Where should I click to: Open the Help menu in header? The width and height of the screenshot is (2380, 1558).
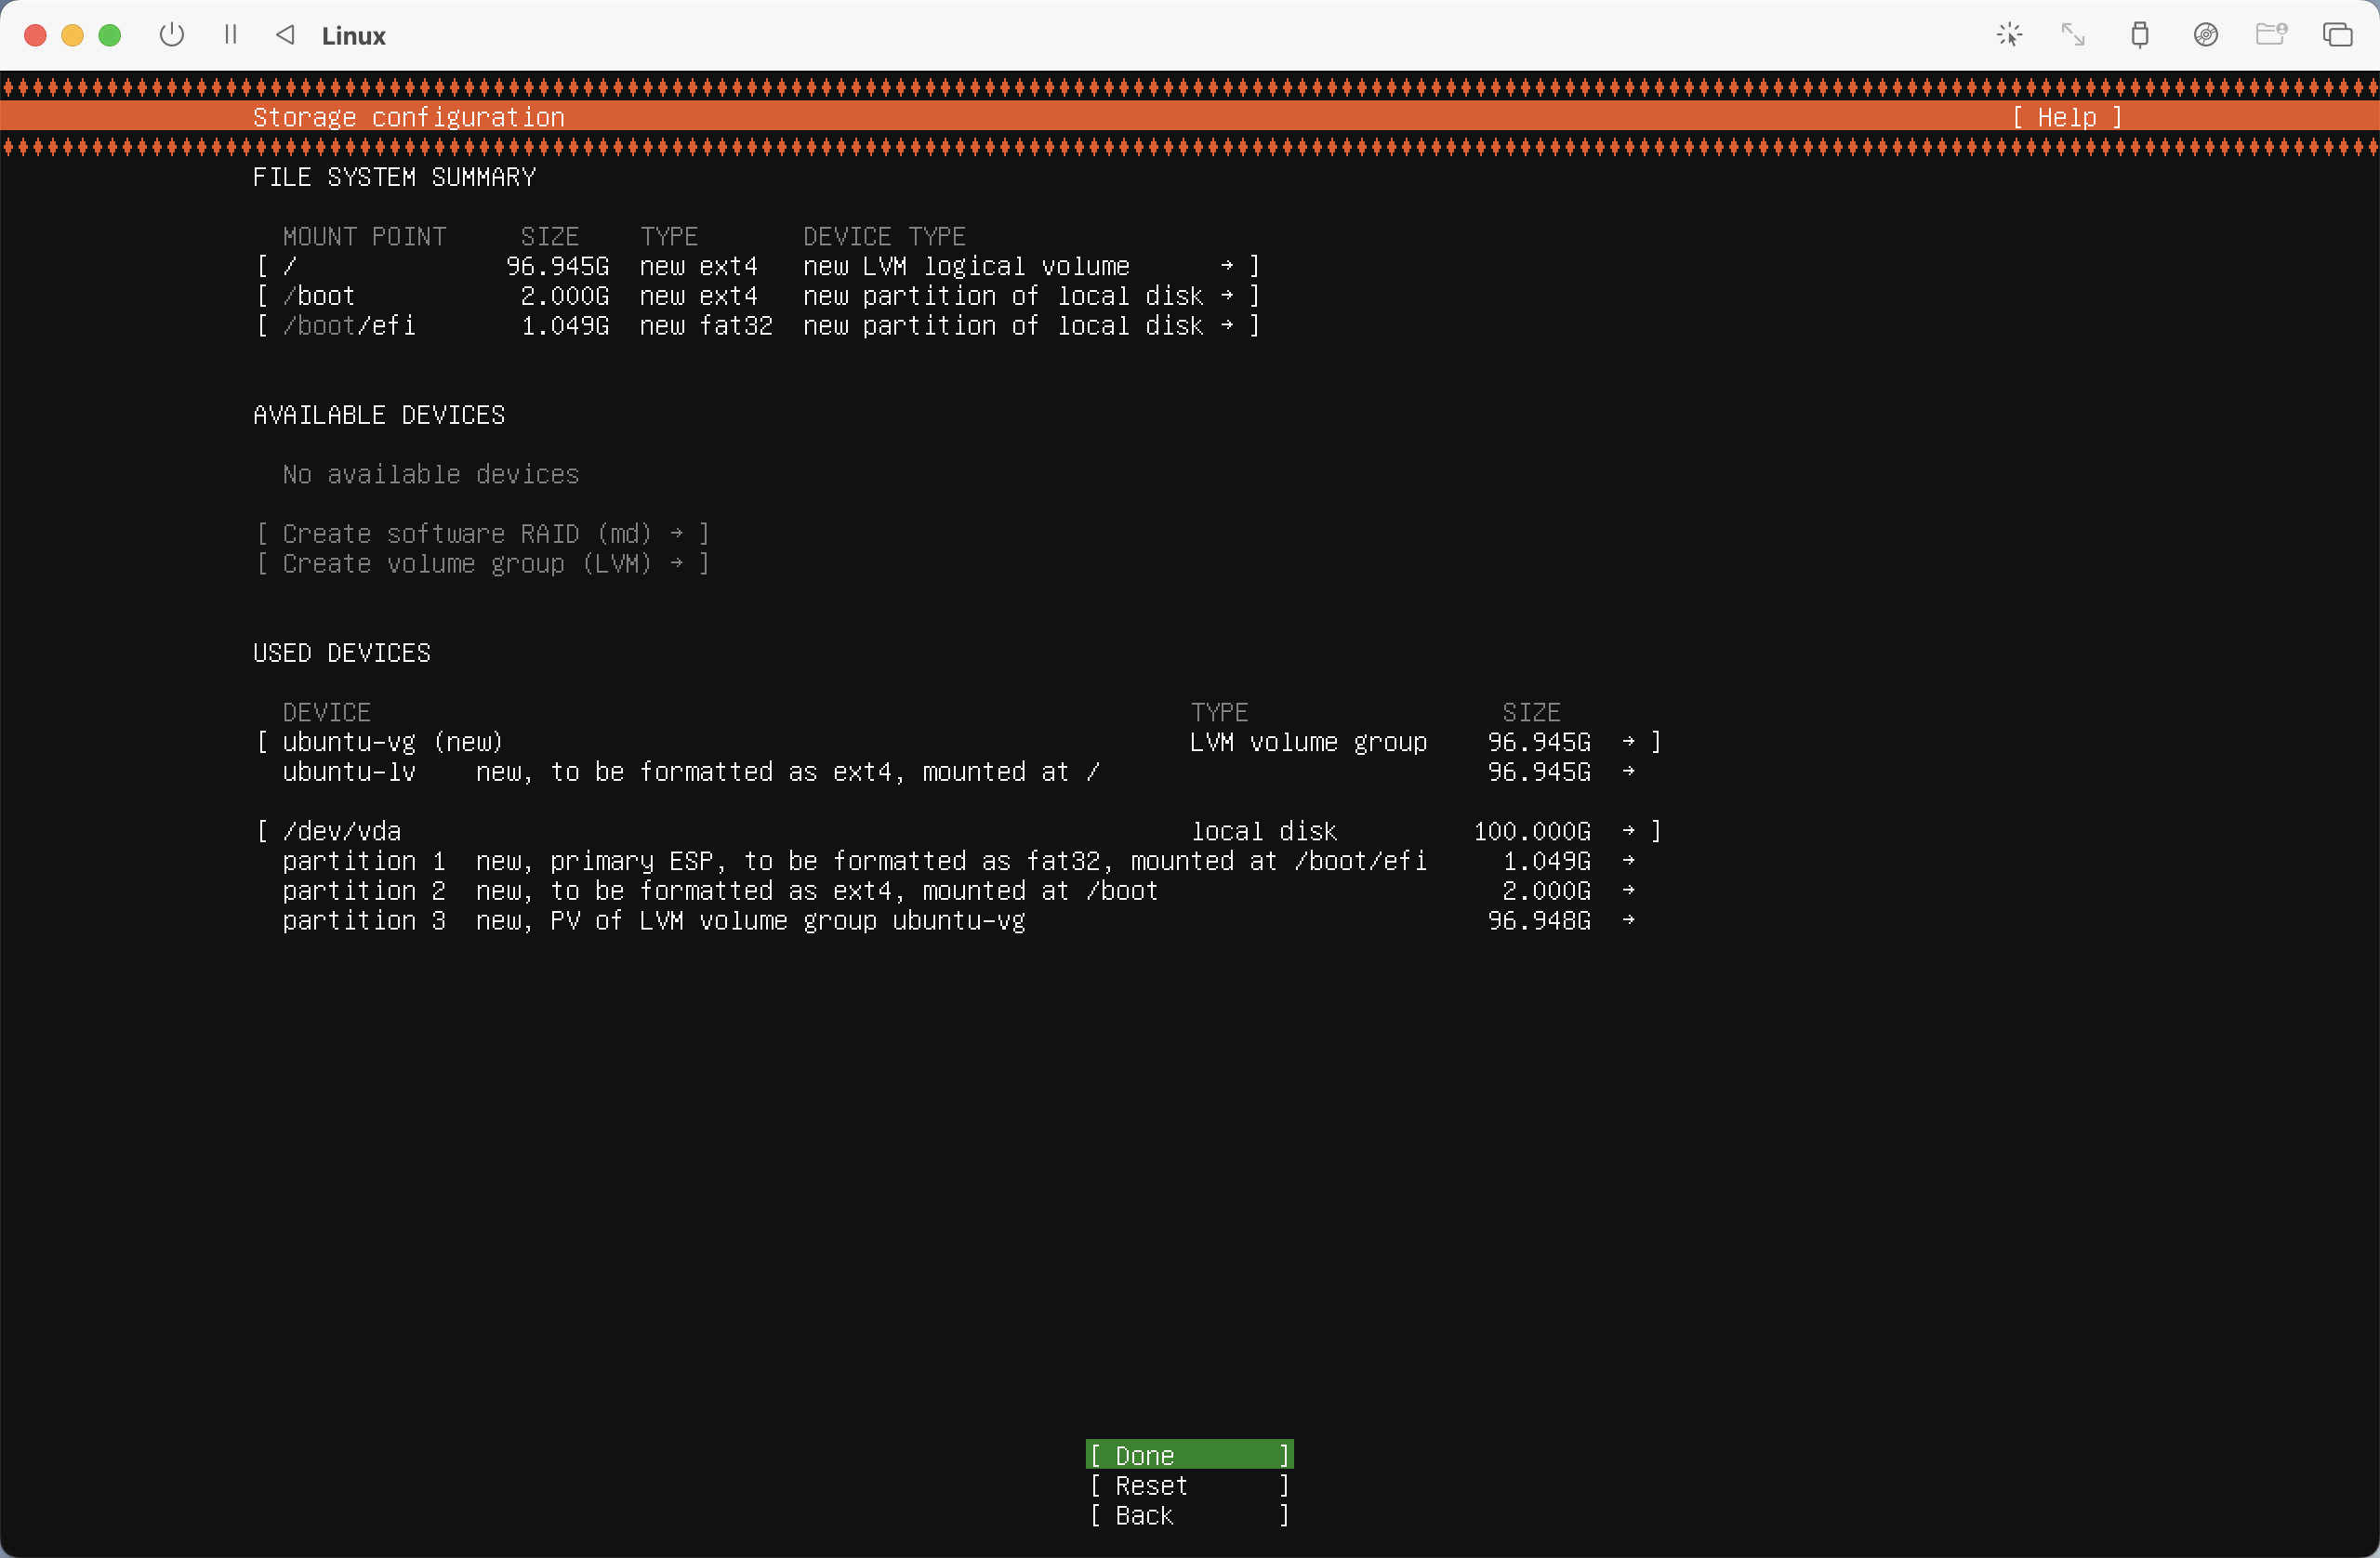[2066, 117]
